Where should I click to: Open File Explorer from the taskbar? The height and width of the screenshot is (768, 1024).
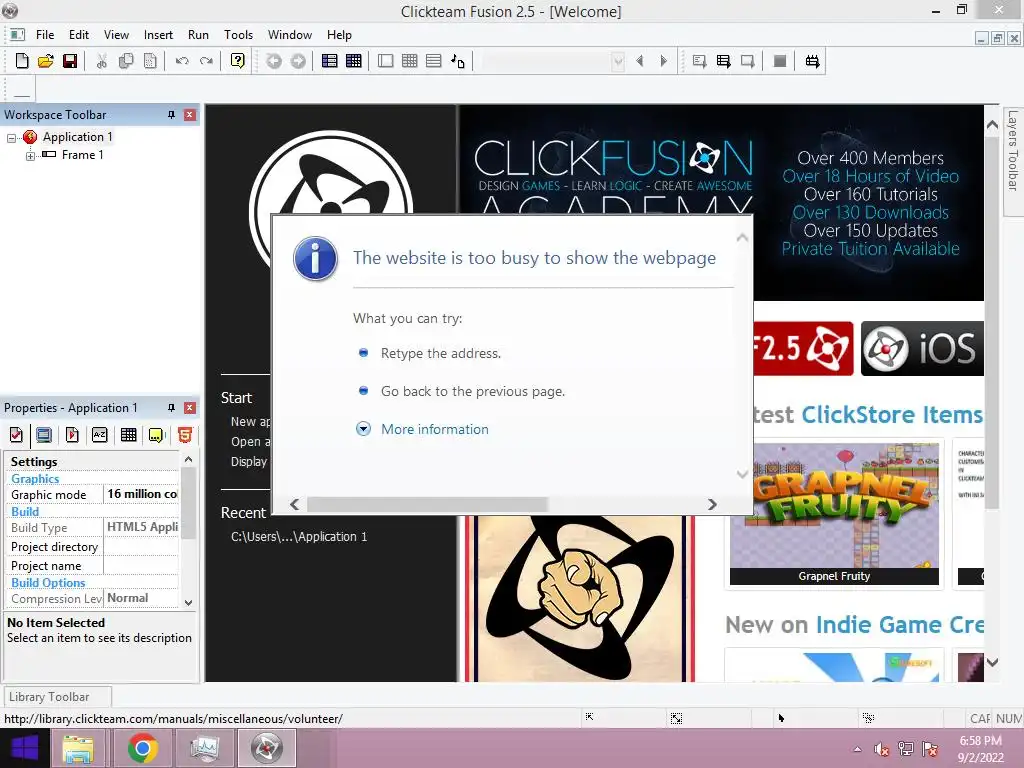coord(78,748)
